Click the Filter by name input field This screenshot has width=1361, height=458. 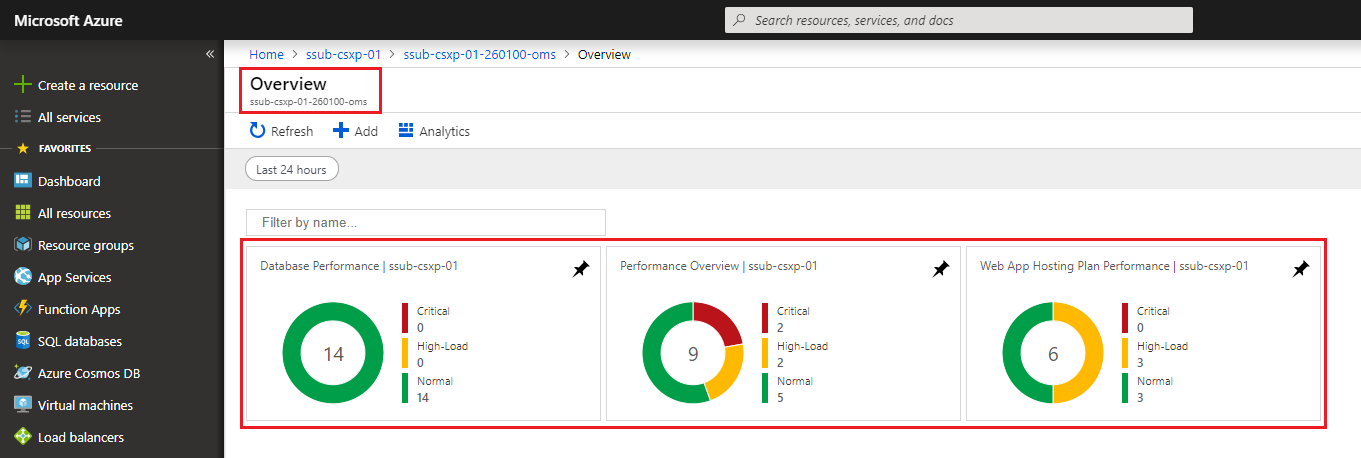[426, 222]
